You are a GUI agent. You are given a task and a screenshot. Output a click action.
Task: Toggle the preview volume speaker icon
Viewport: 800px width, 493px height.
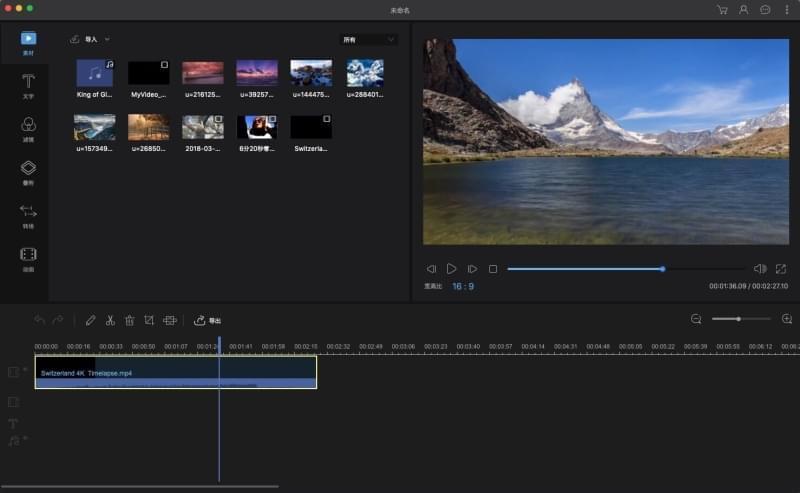coord(759,269)
